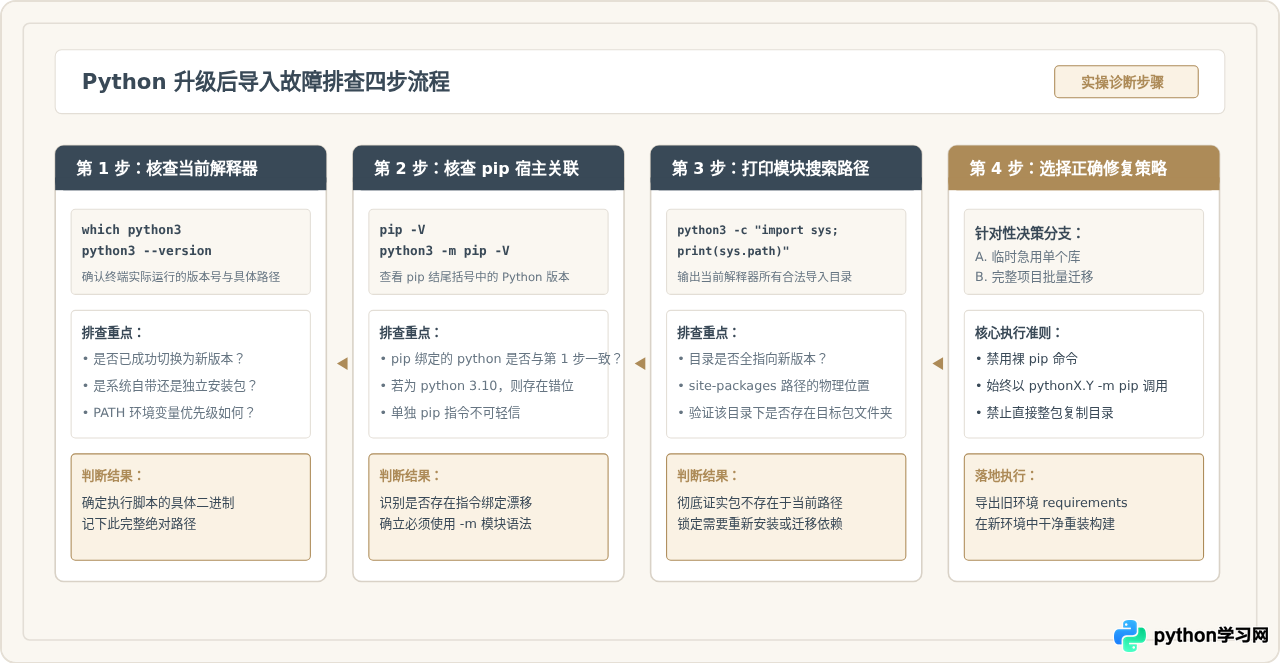The width and height of the screenshot is (1280, 664).
Task: Click bullet 禁止直接整包复制目录
Action: pyautogui.click(x=1044, y=412)
